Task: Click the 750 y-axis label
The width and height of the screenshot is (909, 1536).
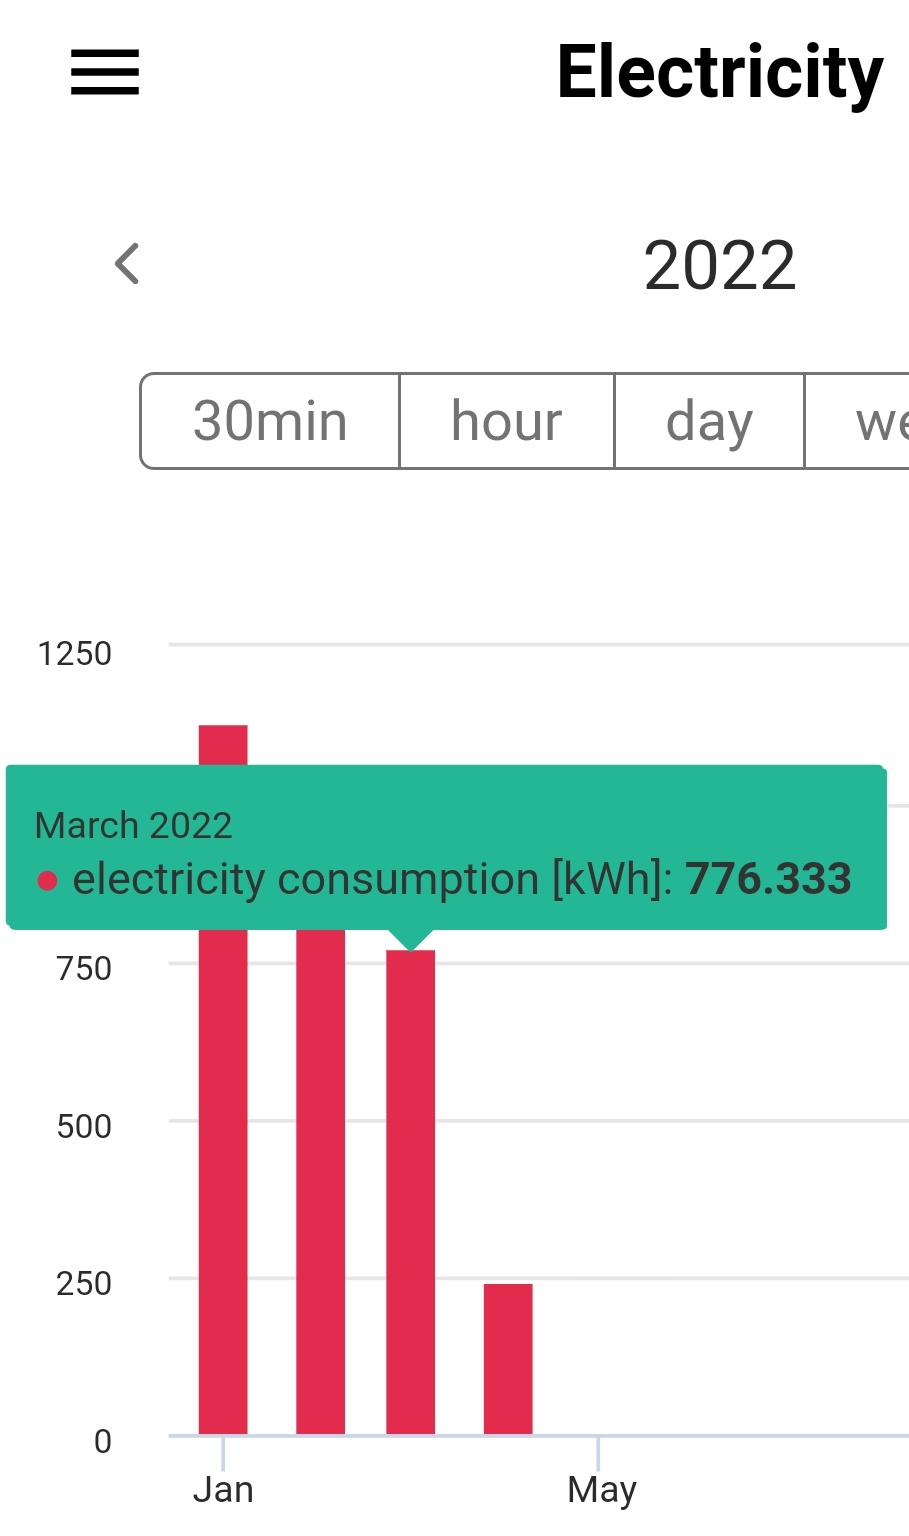Action: click(84, 969)
